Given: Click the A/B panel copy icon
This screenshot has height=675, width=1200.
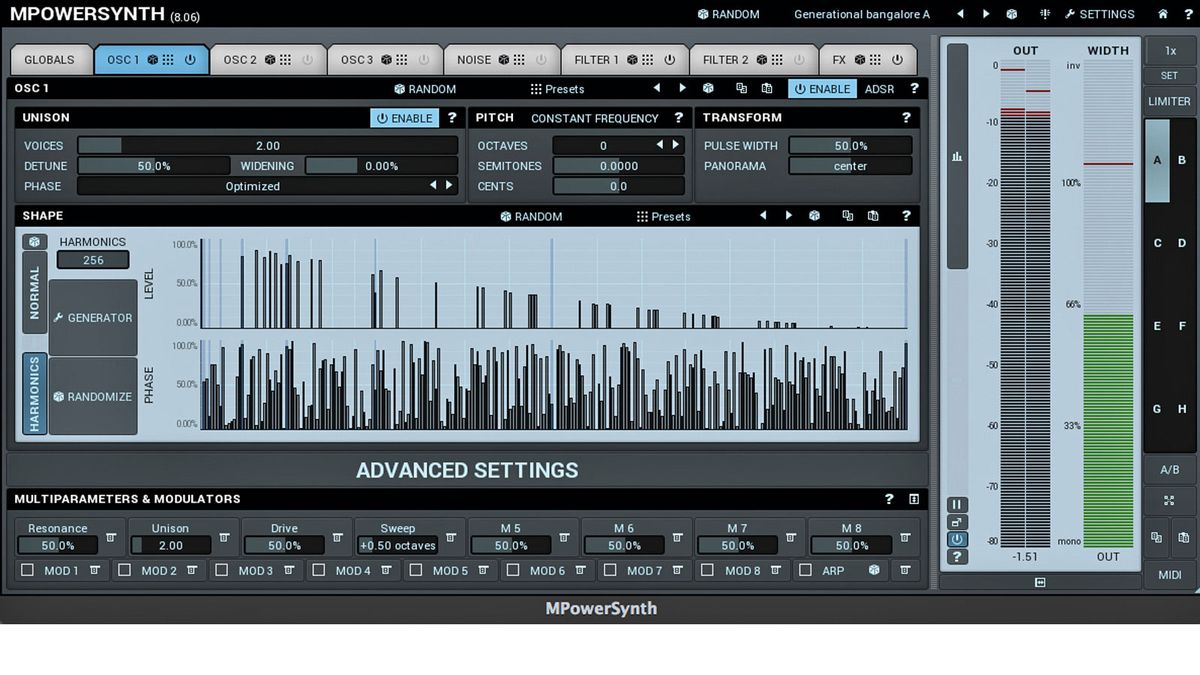Looking at the screenshot, I should click(x=1156, y=537).
